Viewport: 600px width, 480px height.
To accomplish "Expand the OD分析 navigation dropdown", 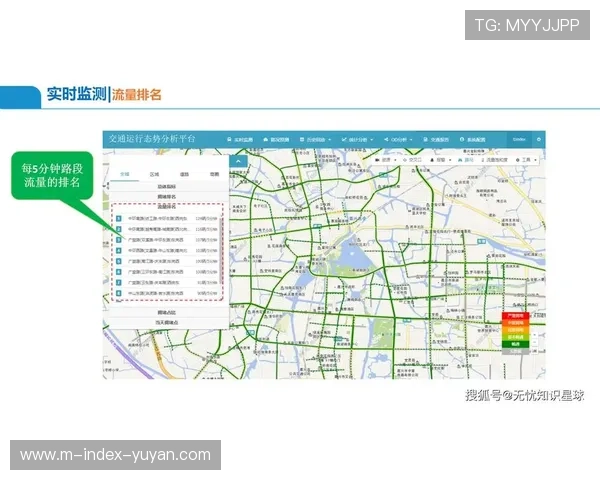I will [x=398, y=140].
